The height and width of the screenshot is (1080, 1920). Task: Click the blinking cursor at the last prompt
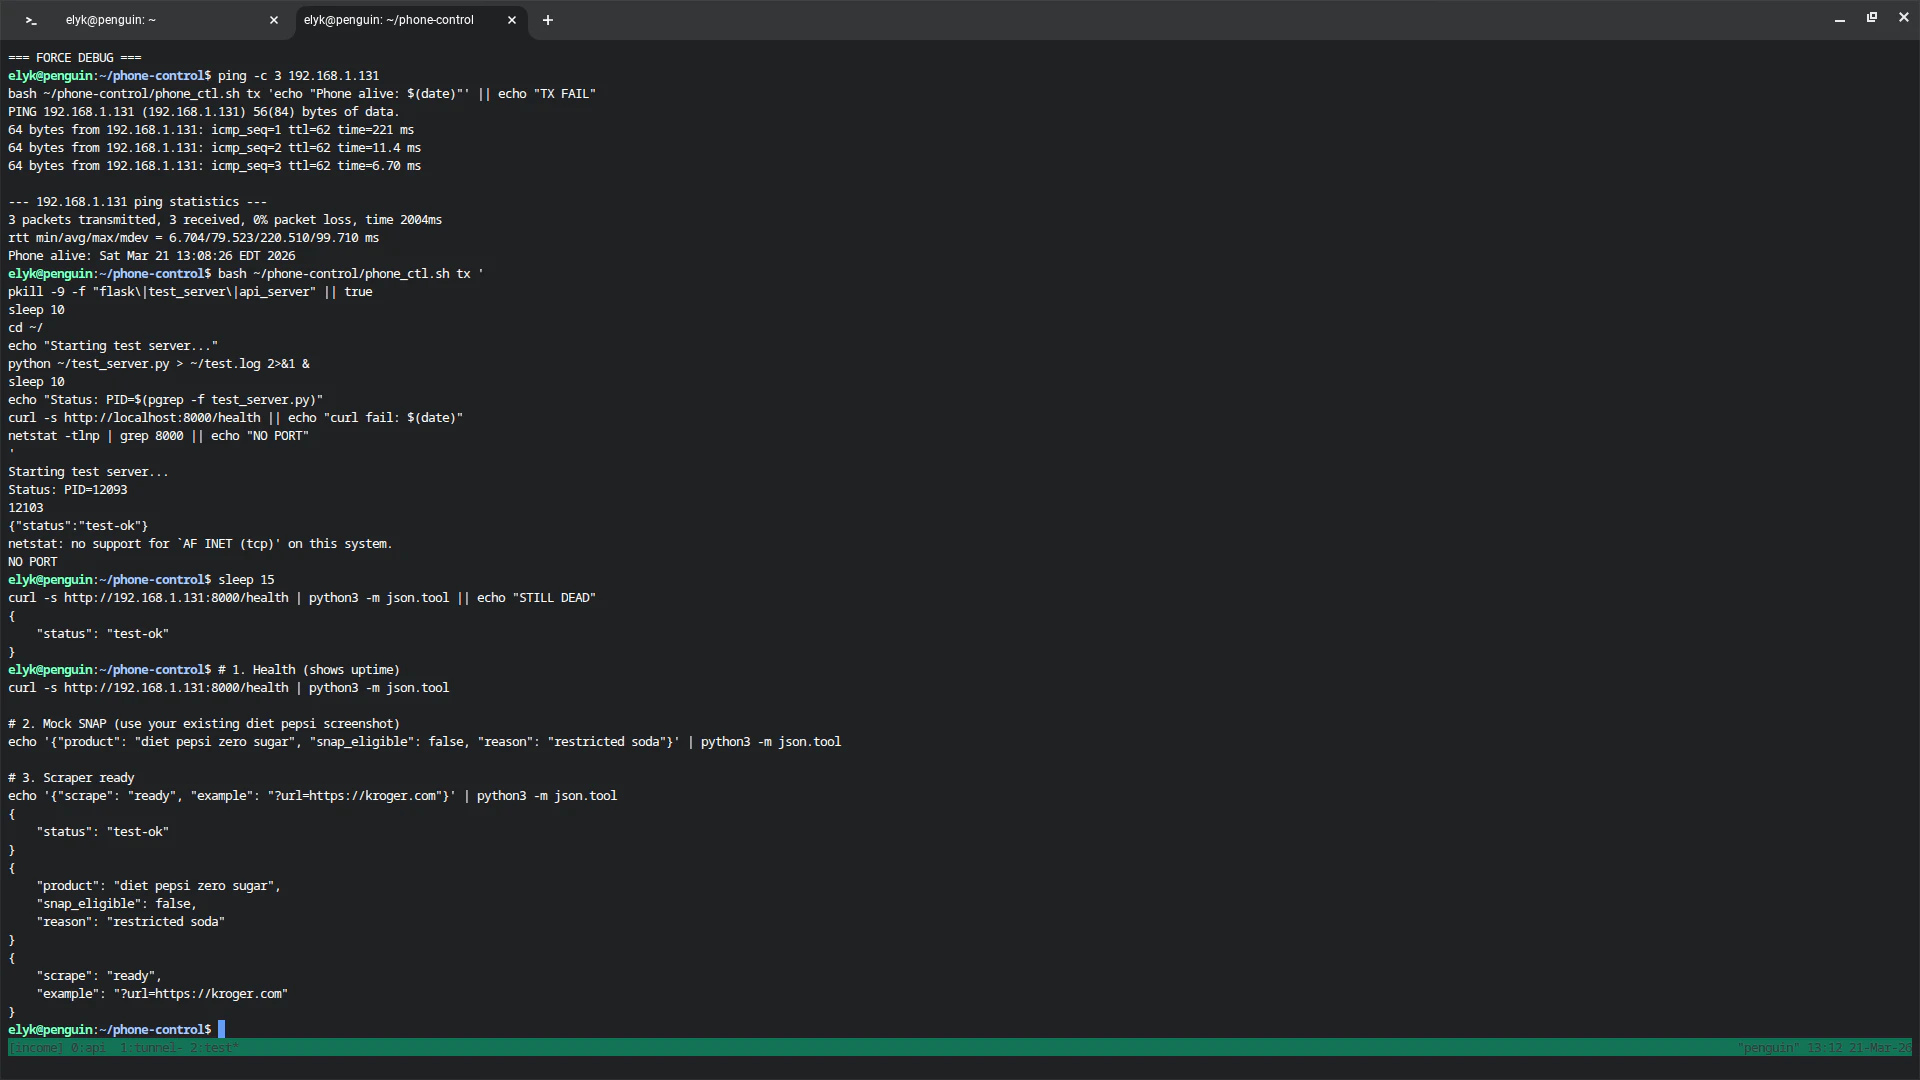point(222,1029)
